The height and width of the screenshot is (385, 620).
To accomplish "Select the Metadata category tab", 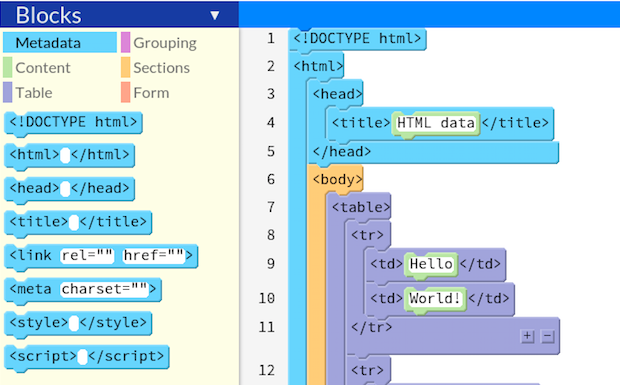I will coord(60,43).
